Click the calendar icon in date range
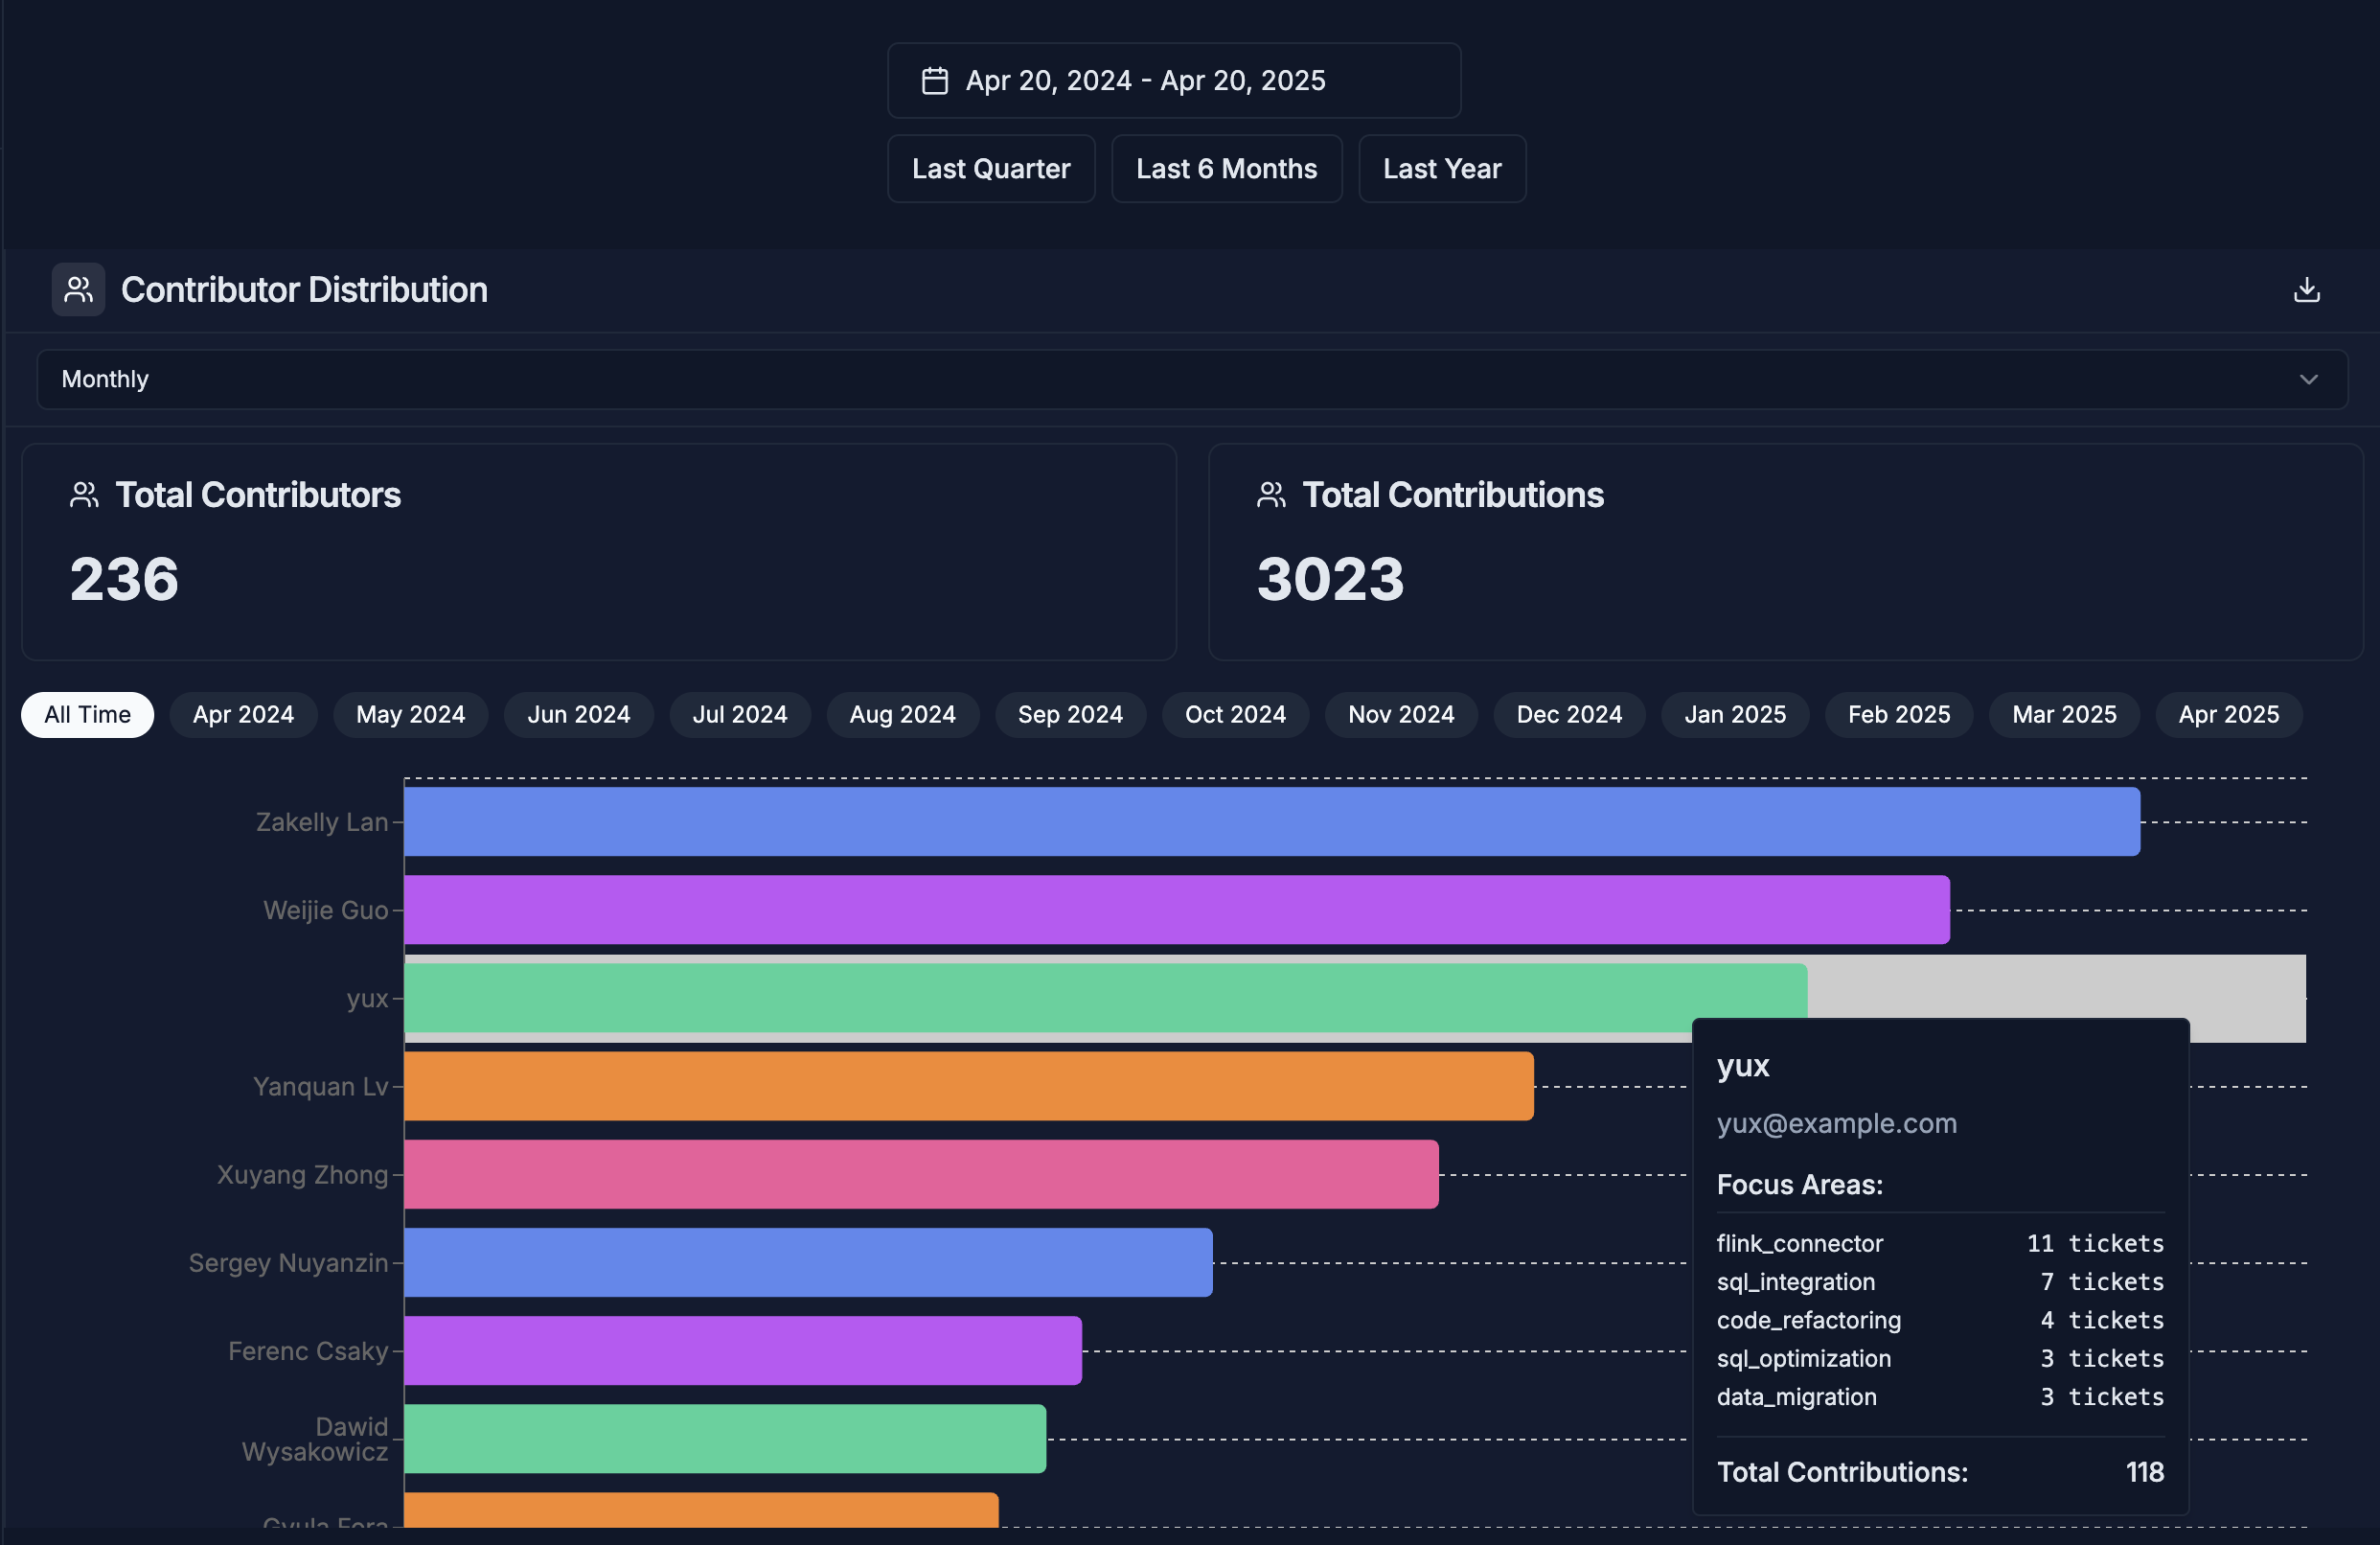2380x1545 pixels. point(934,81)
